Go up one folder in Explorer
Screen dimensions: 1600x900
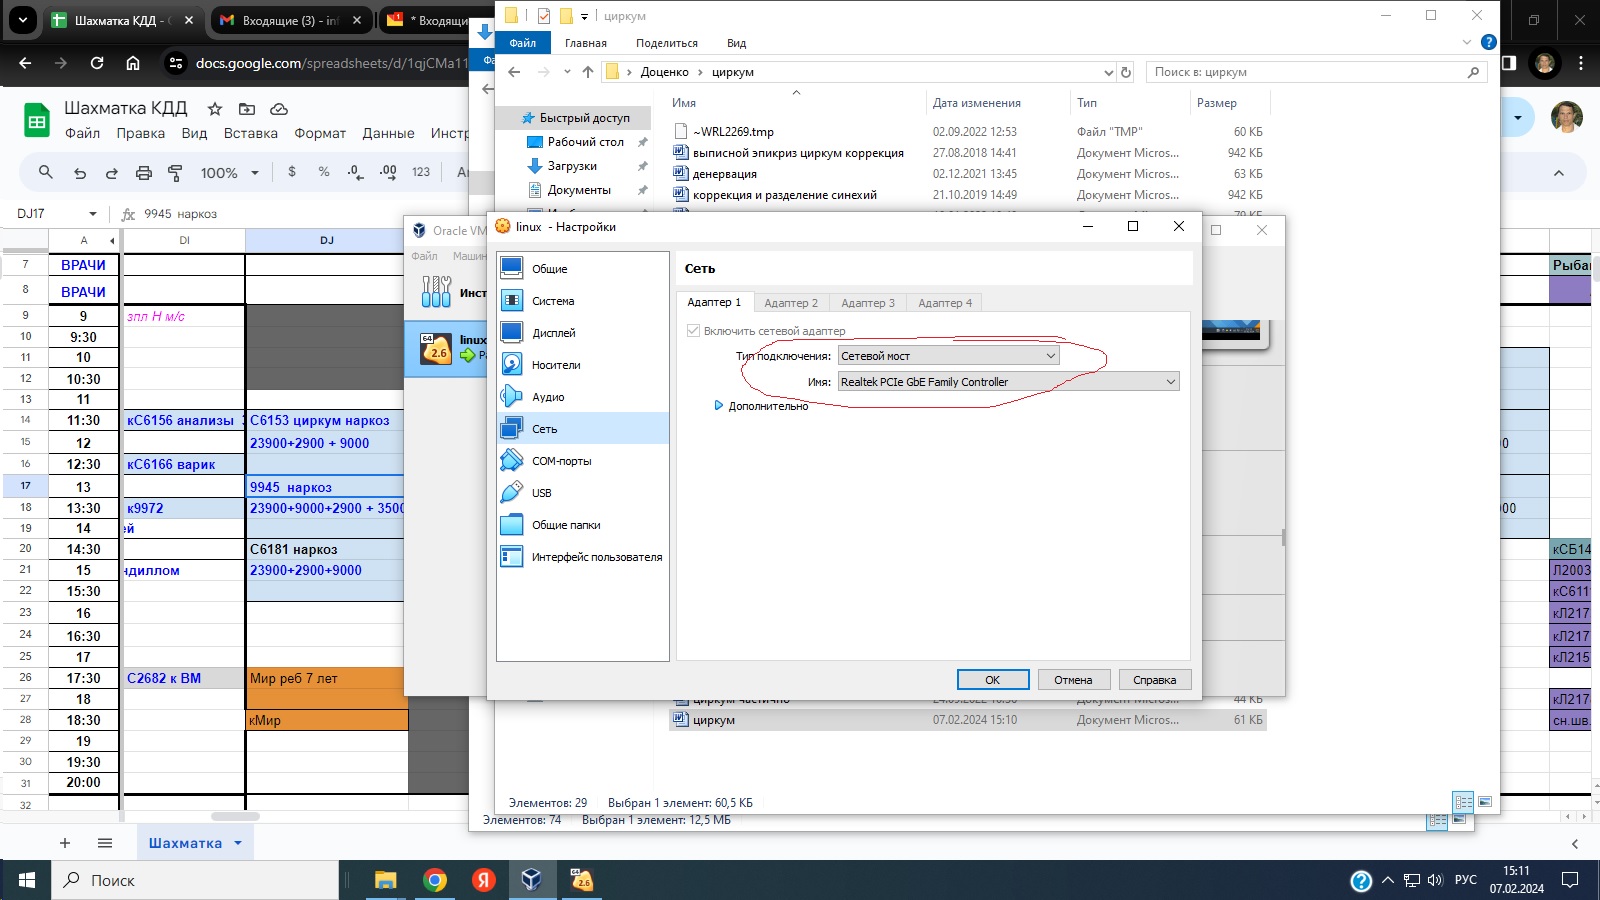(588, 72)
